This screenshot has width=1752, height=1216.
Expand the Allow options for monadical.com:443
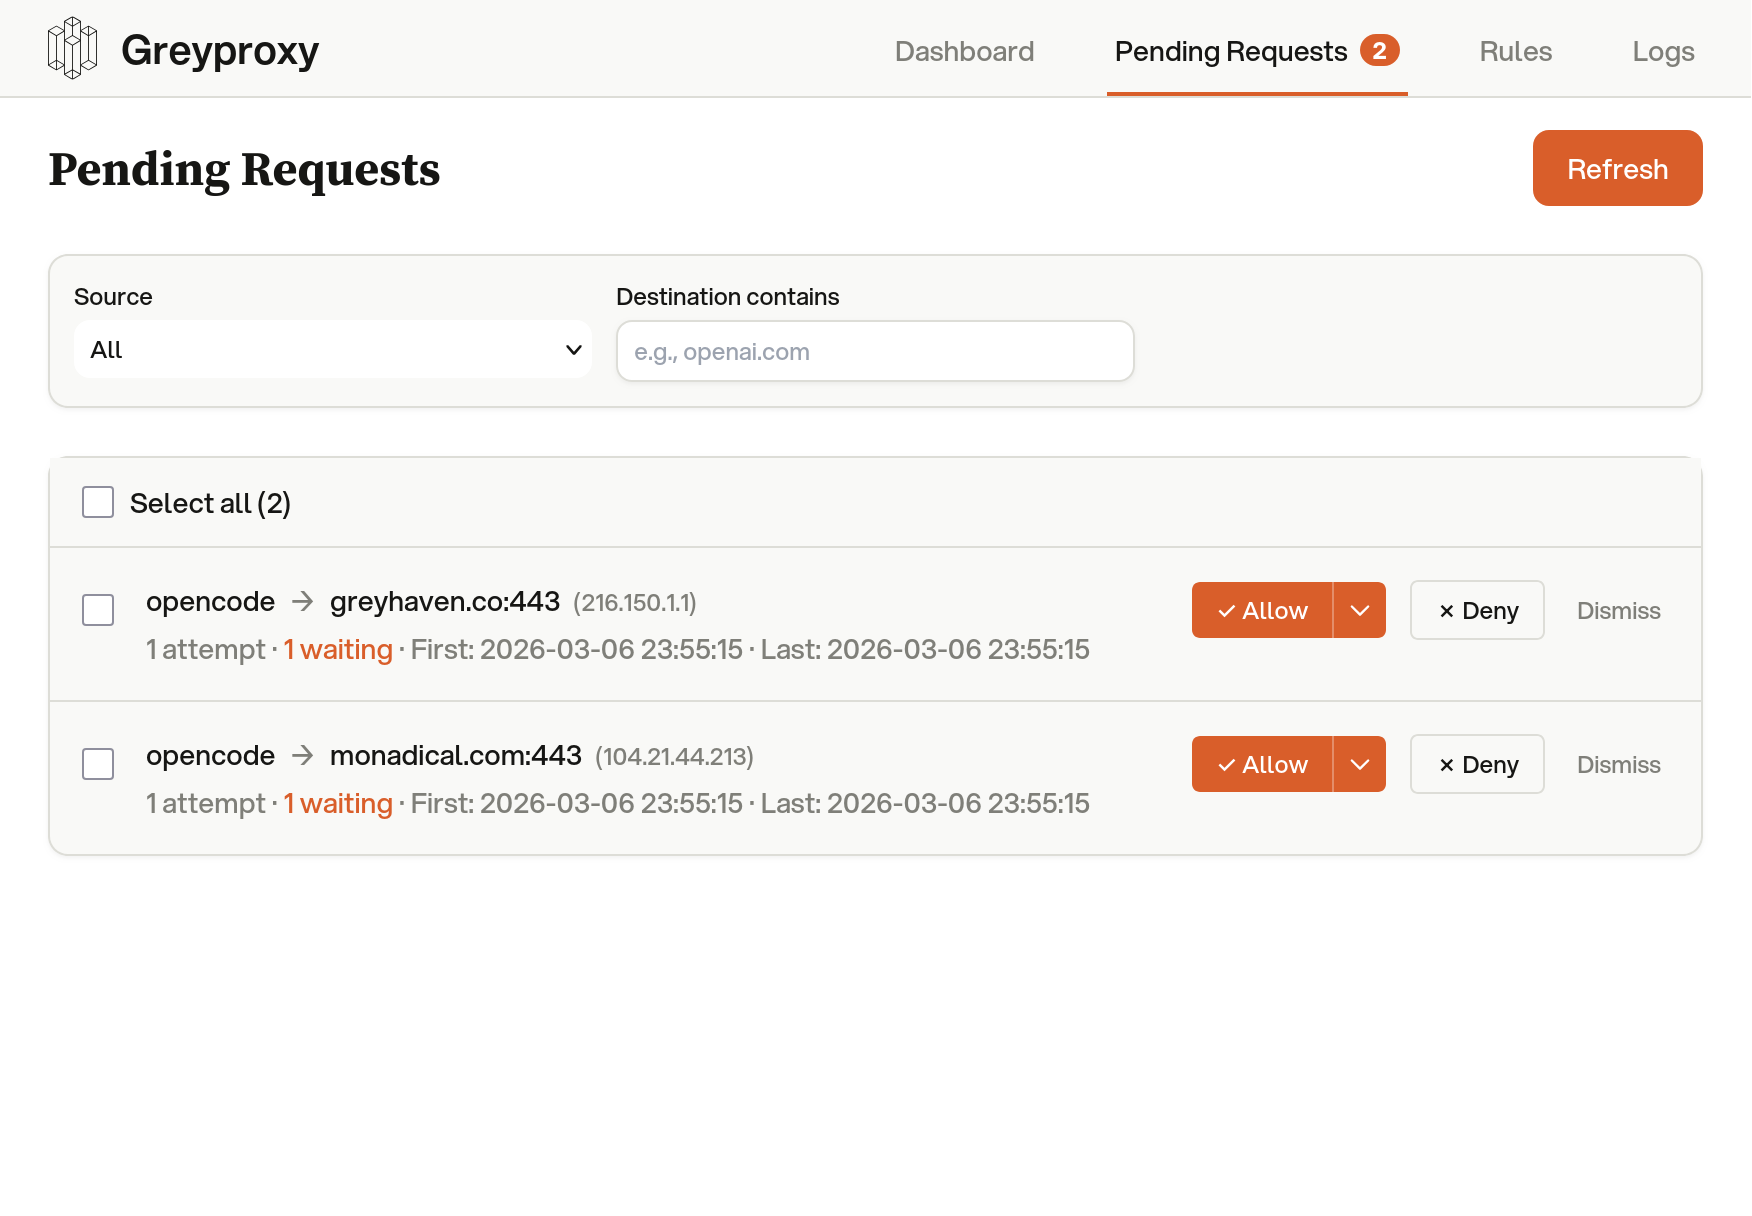pyautogui.click(x=1359, y=763)
